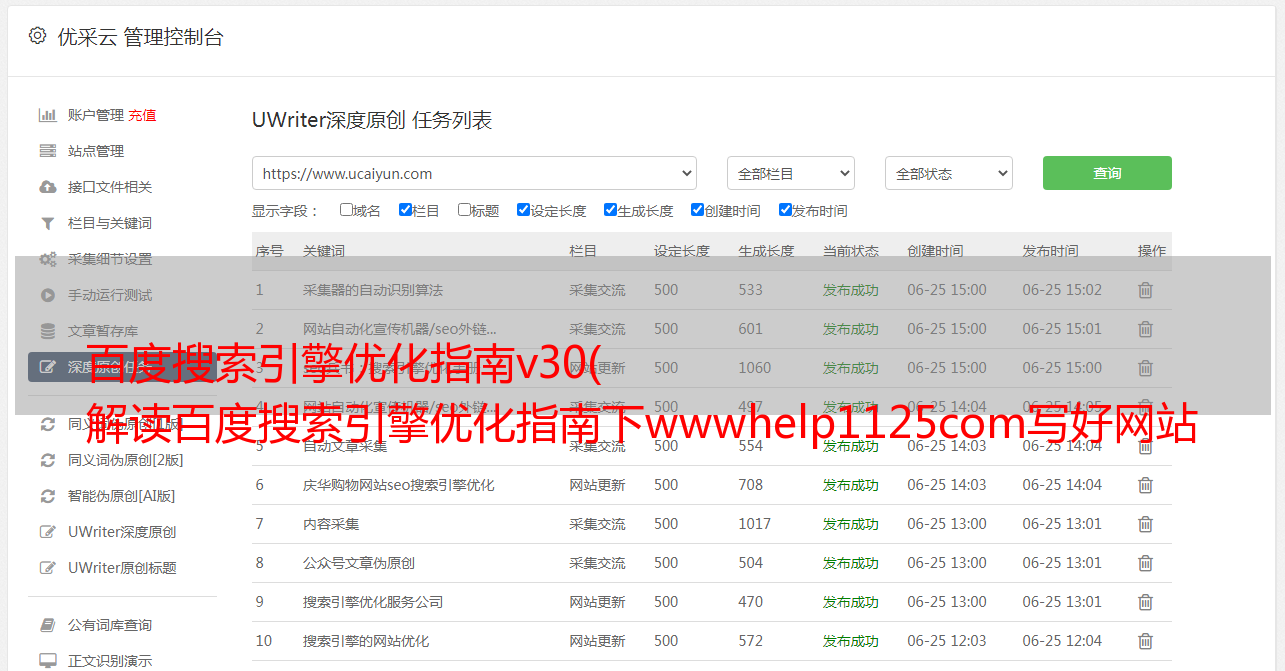Delete row 1 using its trash icon

click(1145, 290)
